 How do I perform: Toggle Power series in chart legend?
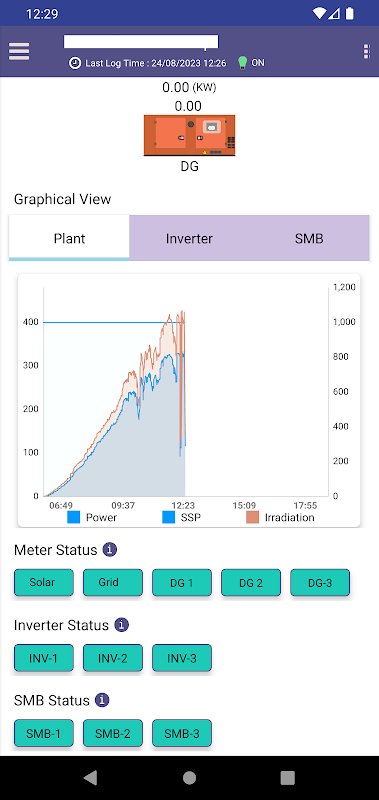pos(92,517)
